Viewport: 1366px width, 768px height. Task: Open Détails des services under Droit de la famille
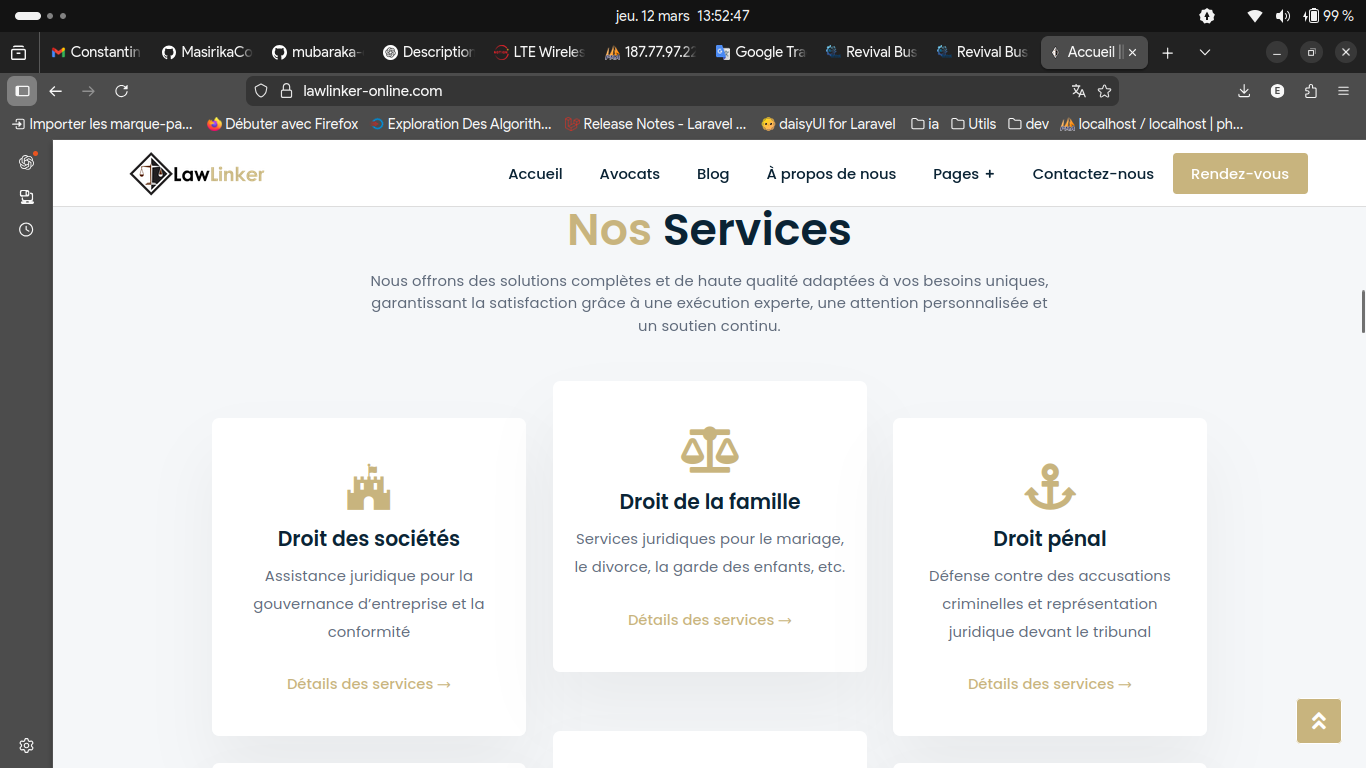(x=709, y=620)
